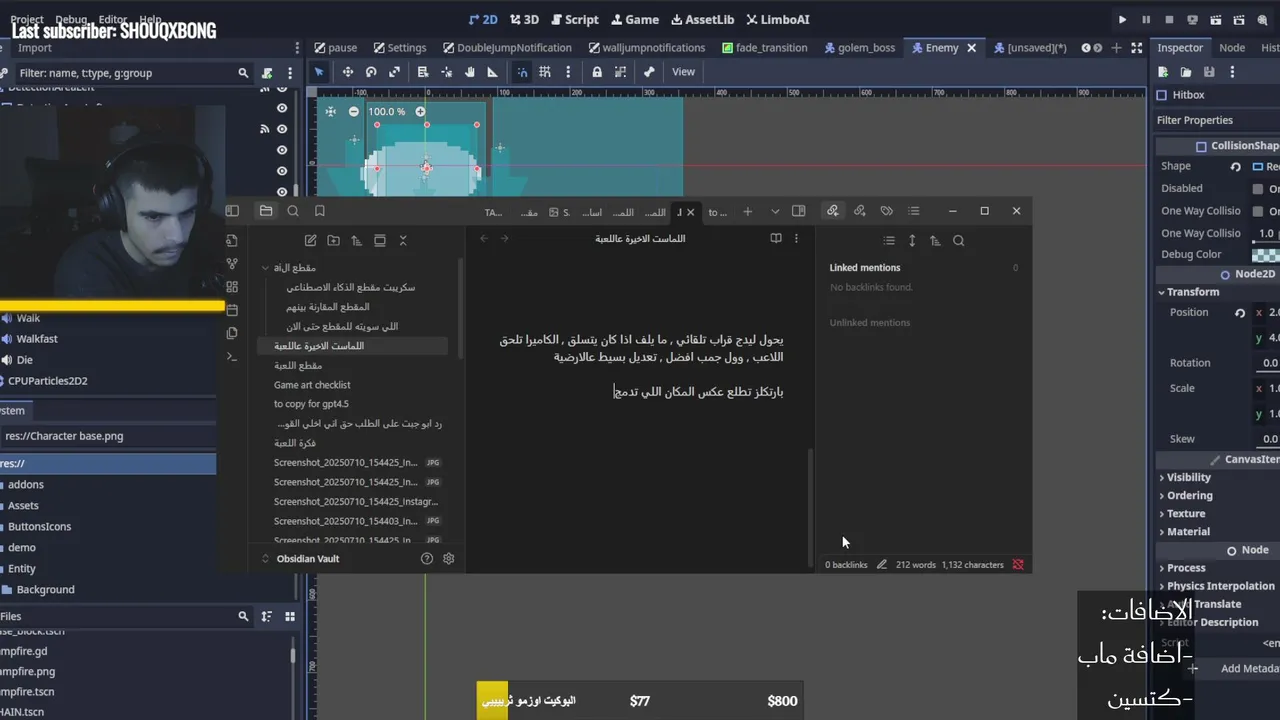
Task: Adjust the One Way Collision margin slider
Action: pos(1265,233)
